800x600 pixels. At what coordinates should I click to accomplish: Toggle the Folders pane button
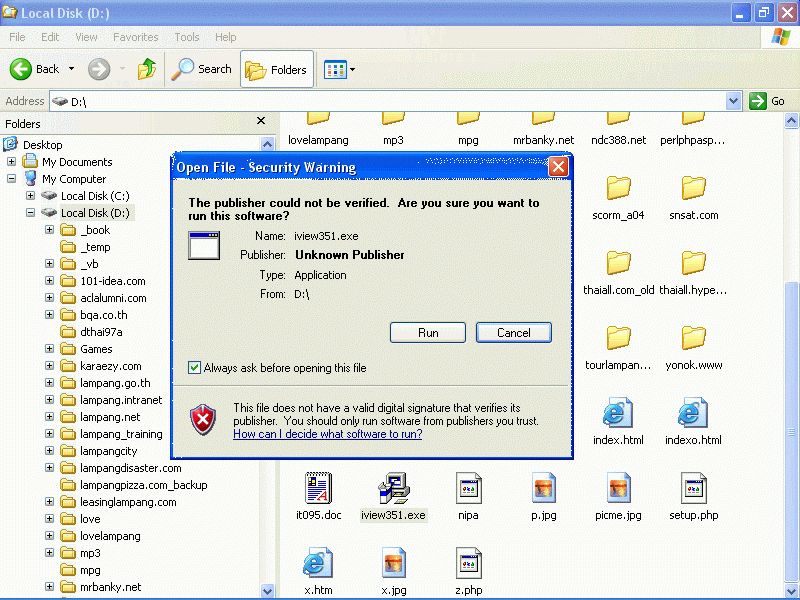(277, 70)
